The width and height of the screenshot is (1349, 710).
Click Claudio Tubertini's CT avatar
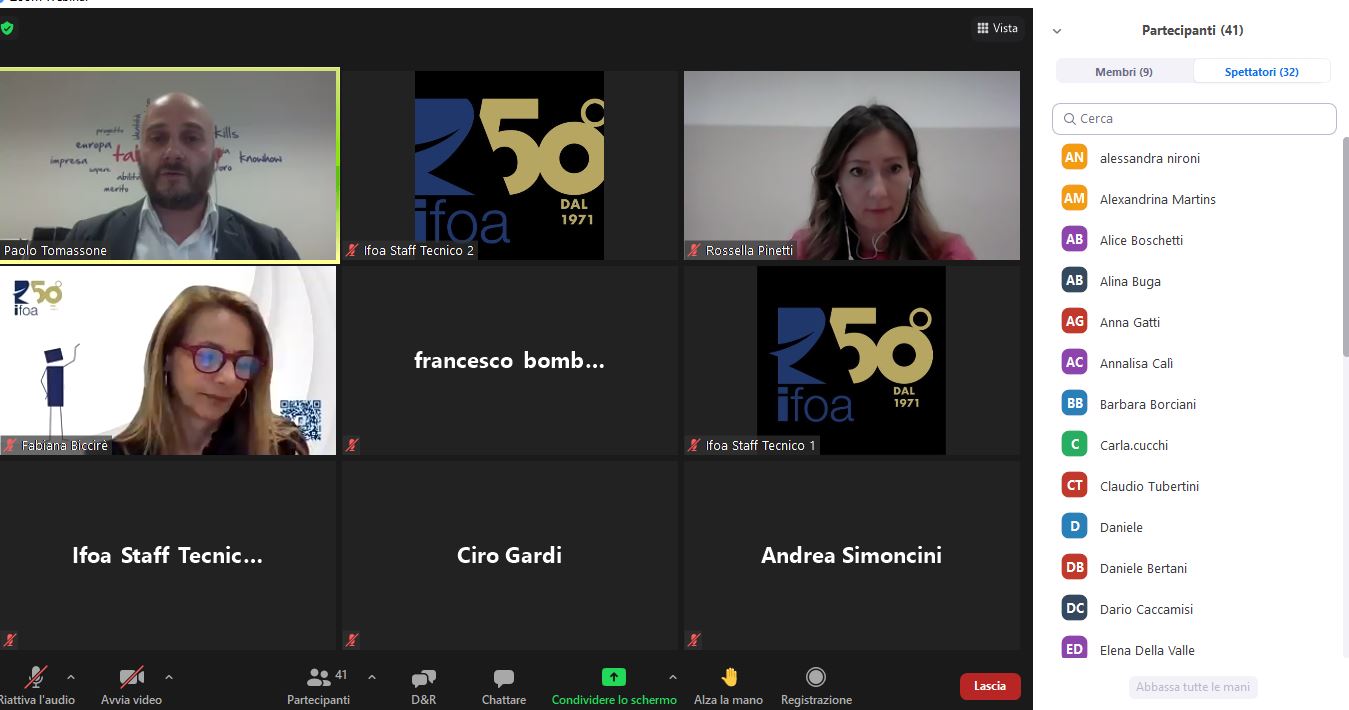pyautogui.click(x=1074, y=486)
